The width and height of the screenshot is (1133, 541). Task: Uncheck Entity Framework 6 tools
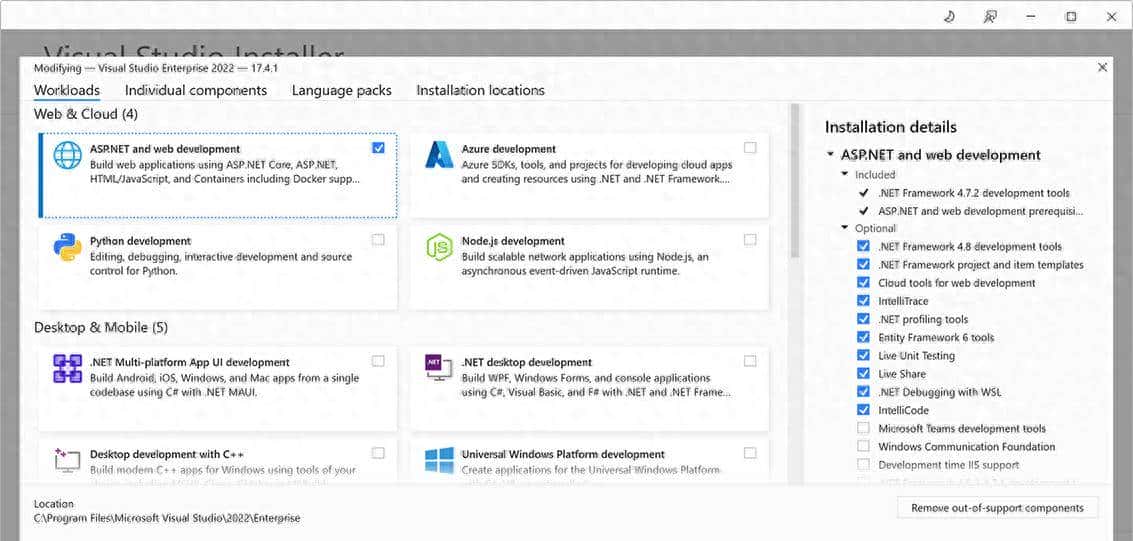863,337
